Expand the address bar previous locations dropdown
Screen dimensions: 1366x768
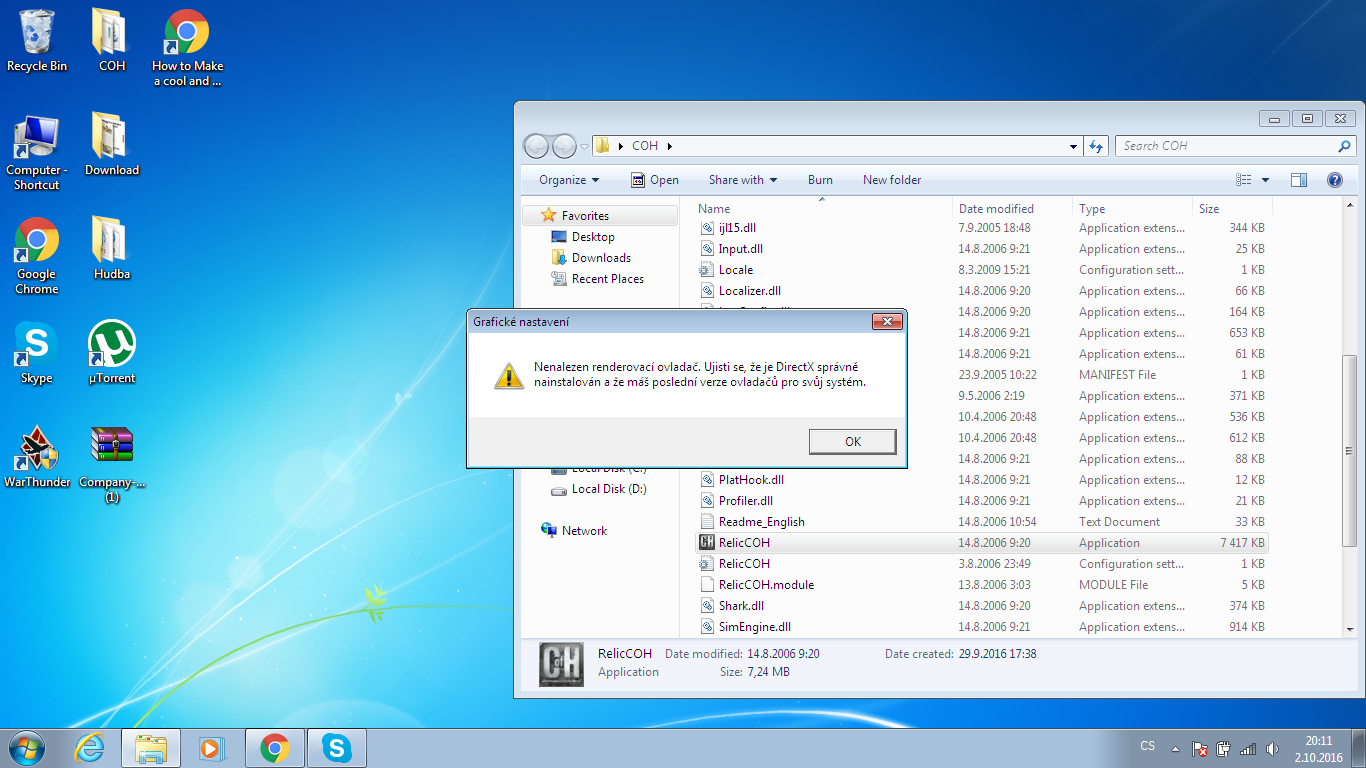(1075, 146)
